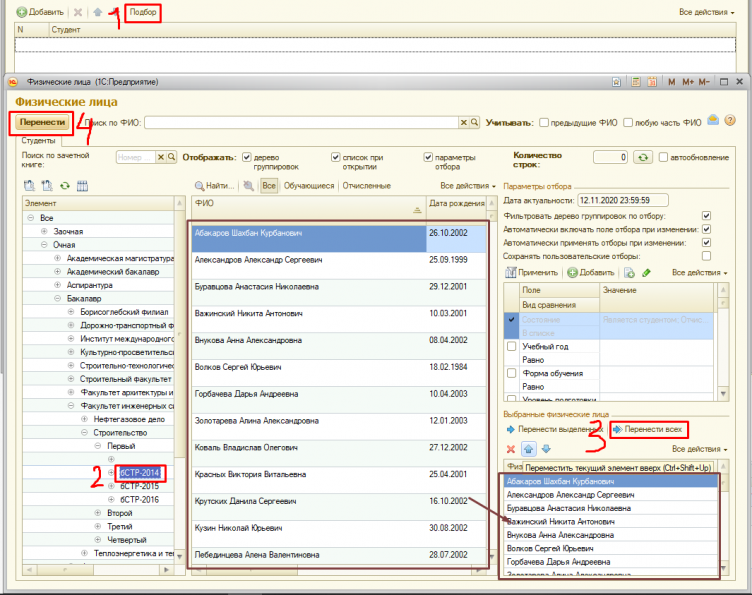Check the Форма обучения filter row checkbox
The image size is (752, 595).
(x=512, y=373)
